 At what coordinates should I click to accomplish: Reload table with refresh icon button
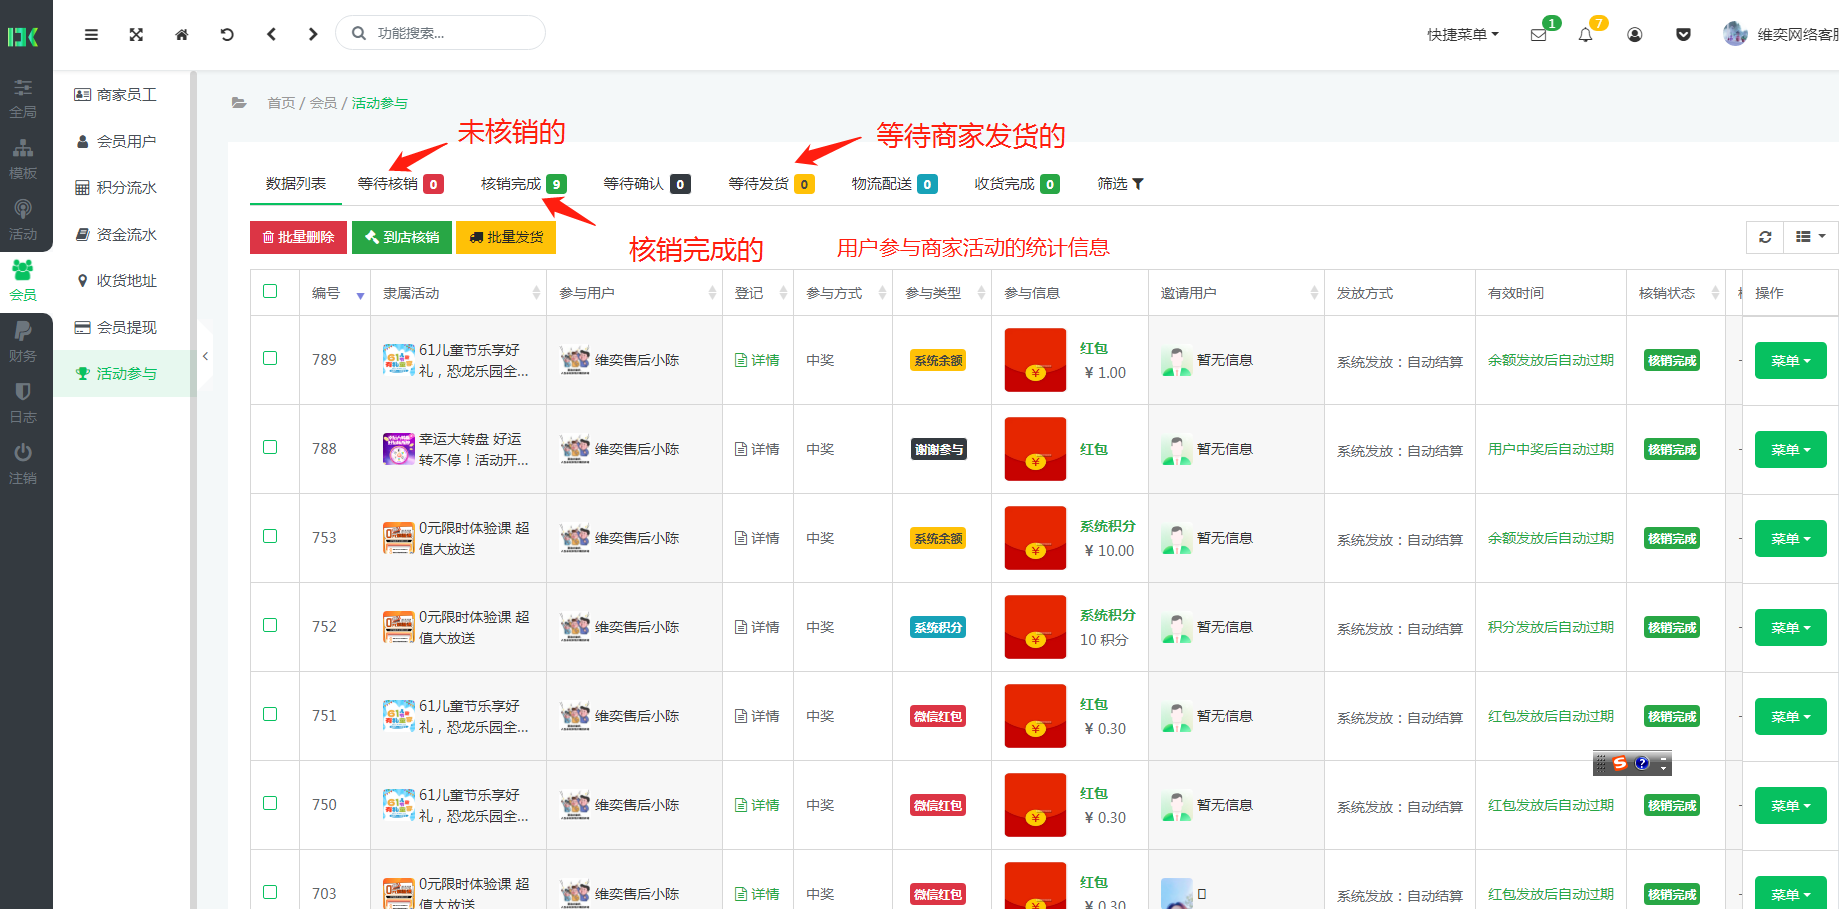click(x=1765, y=237)
